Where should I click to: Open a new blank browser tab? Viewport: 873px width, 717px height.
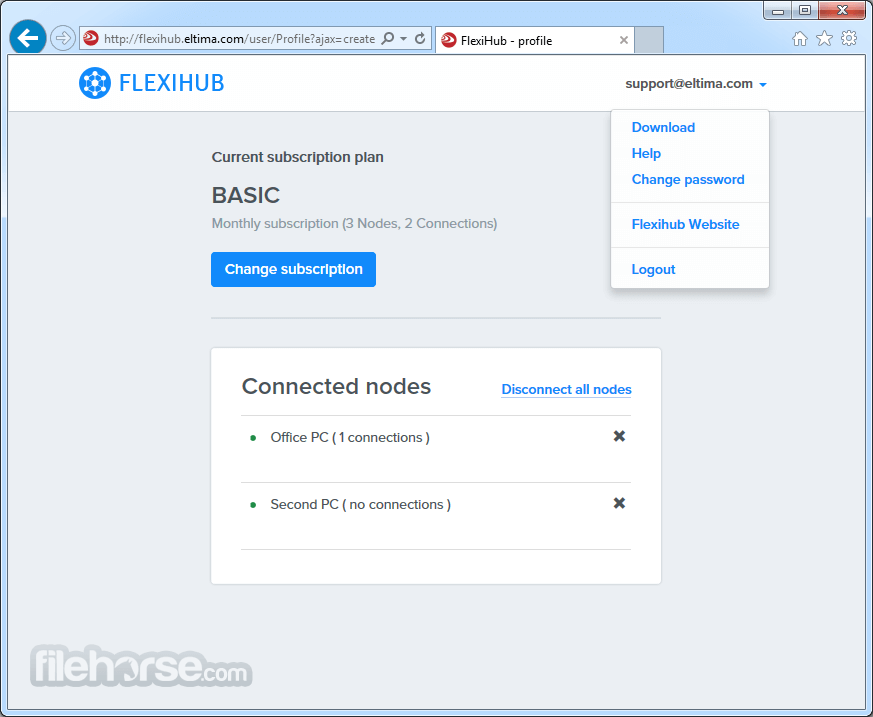(649, 40)
